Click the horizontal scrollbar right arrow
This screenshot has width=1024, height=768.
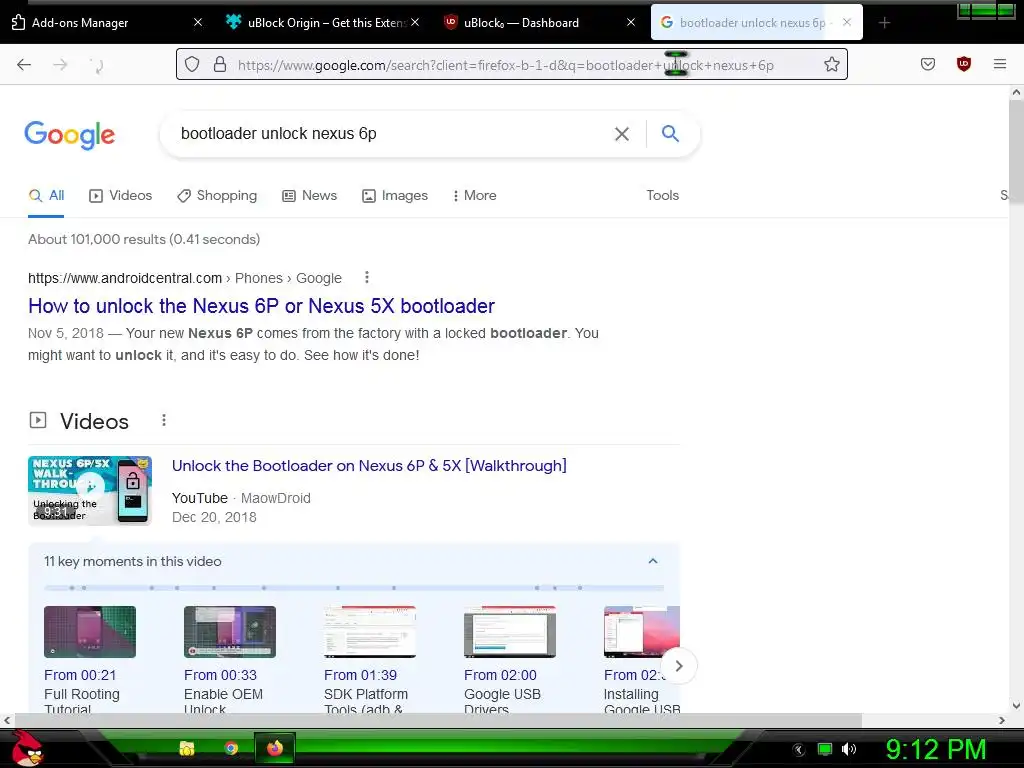coord(1002,720)
